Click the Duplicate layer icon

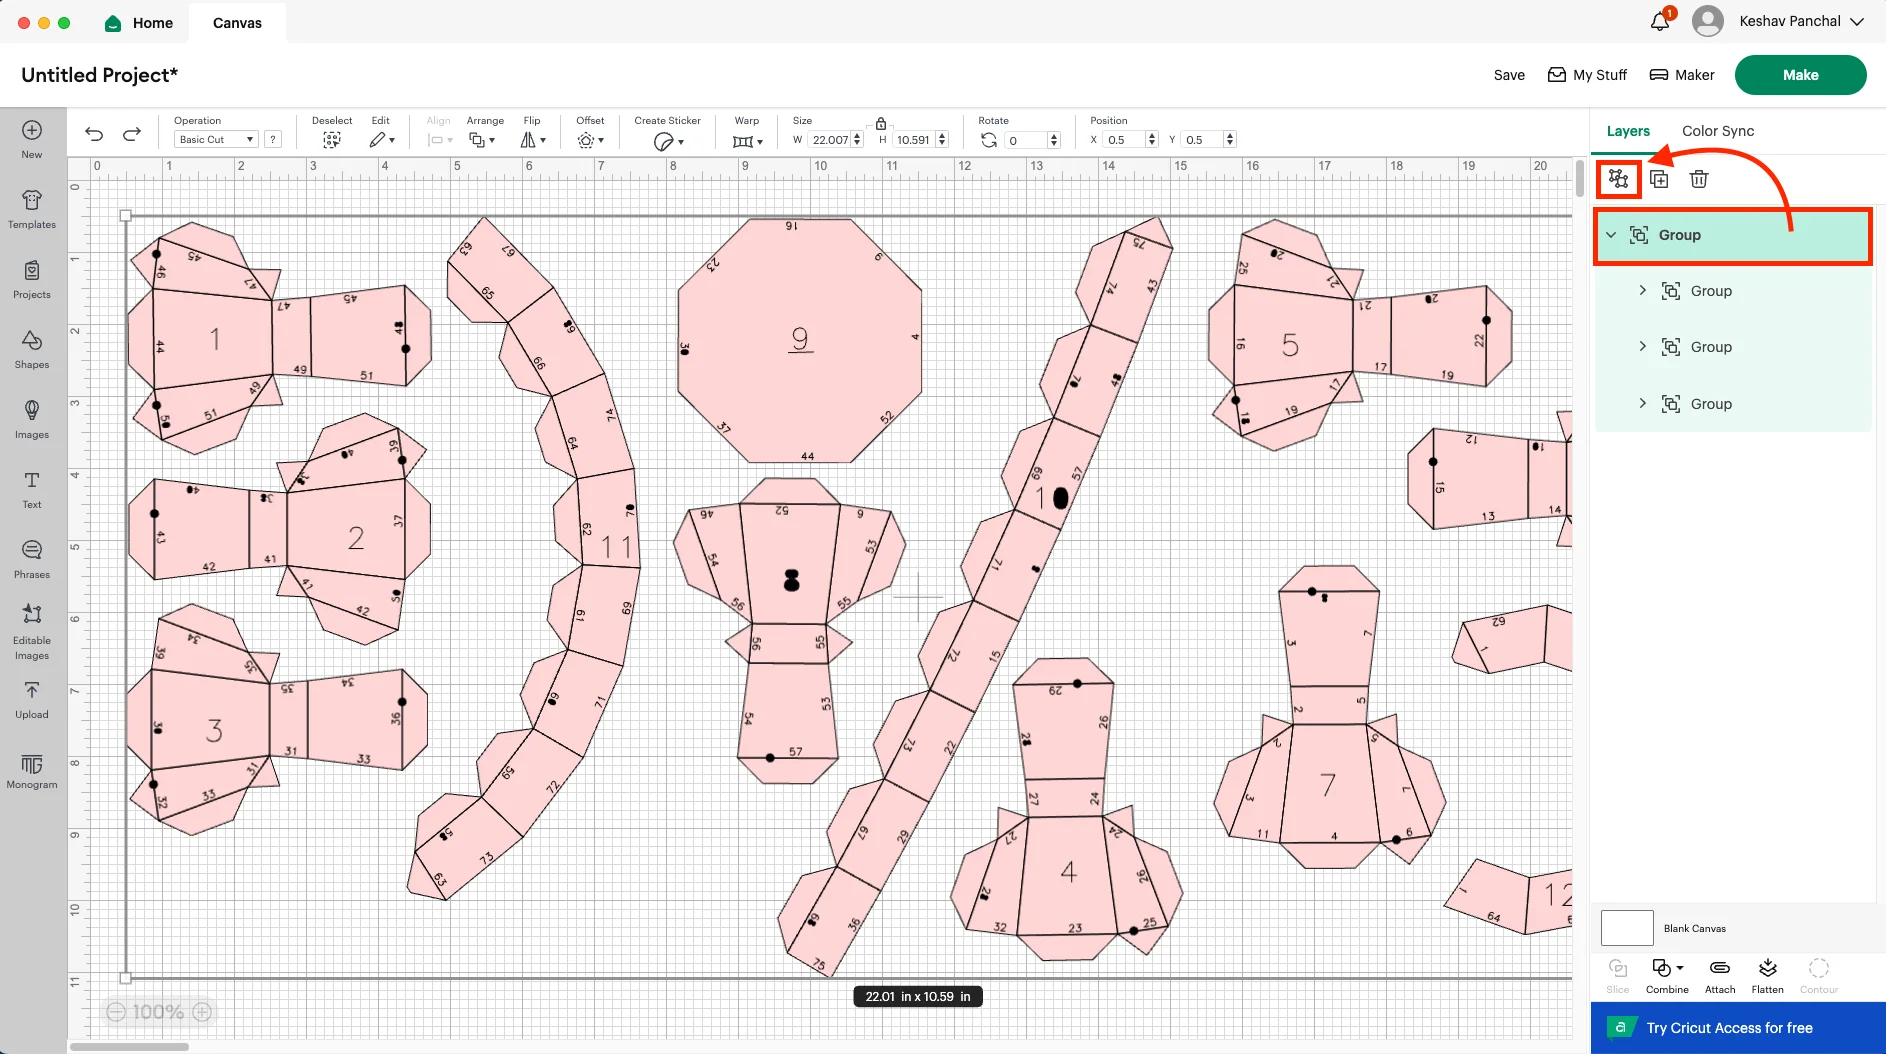1659,179
